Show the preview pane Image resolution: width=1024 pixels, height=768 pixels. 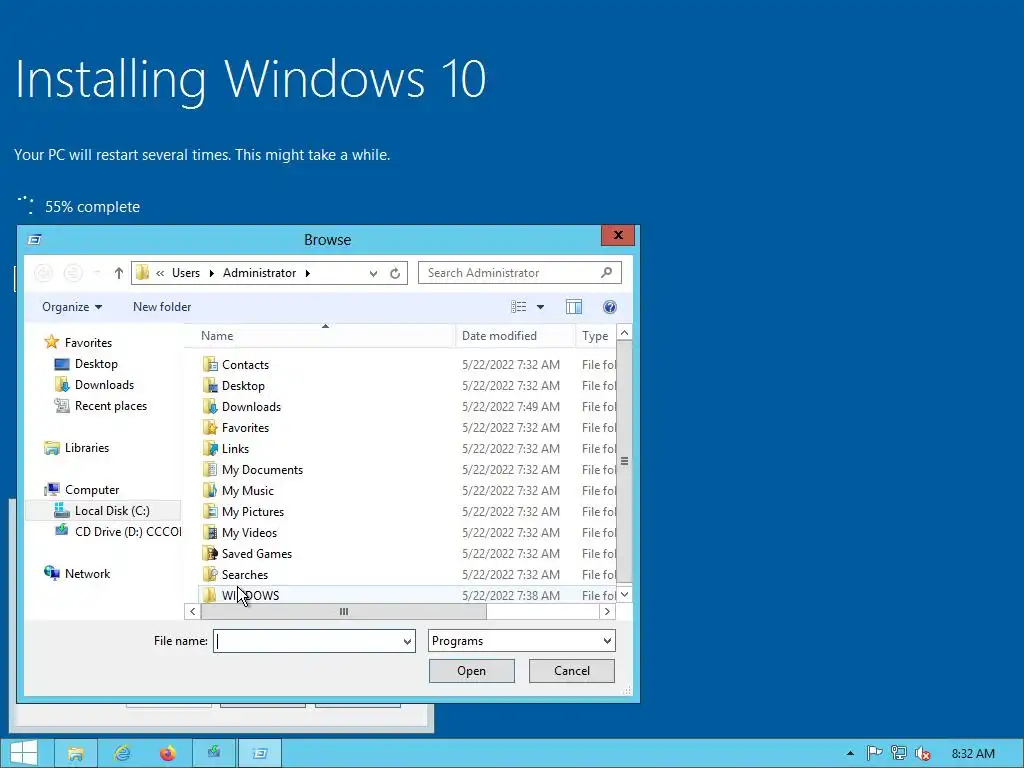pyautogui.click(x=574, y=307)
